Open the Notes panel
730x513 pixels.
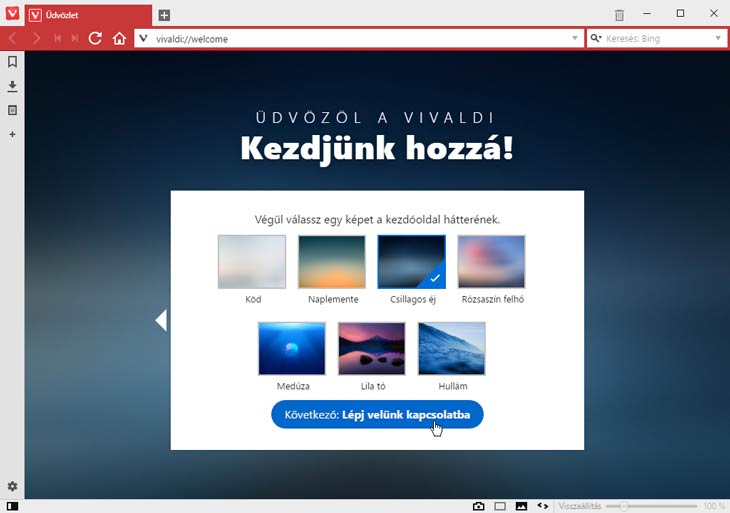click(x=13, y=110)
